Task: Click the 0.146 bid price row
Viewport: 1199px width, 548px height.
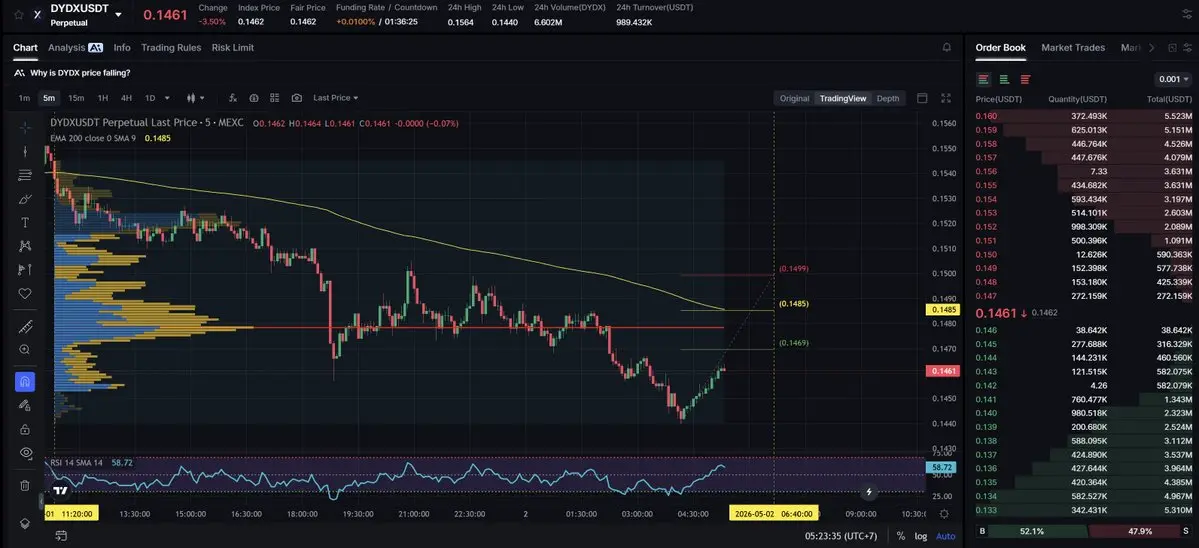Action: click(x=1084, y=330)
